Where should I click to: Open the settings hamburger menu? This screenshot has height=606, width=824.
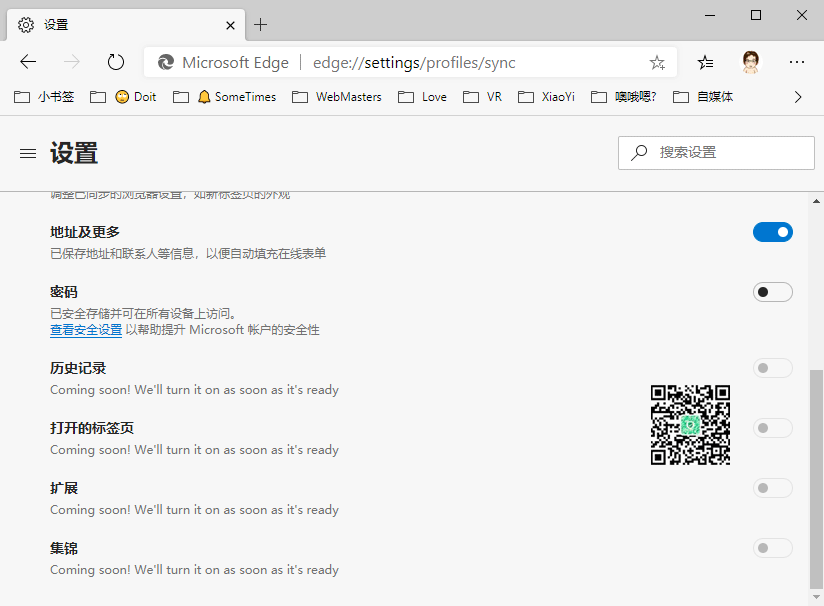click(28, 154)
